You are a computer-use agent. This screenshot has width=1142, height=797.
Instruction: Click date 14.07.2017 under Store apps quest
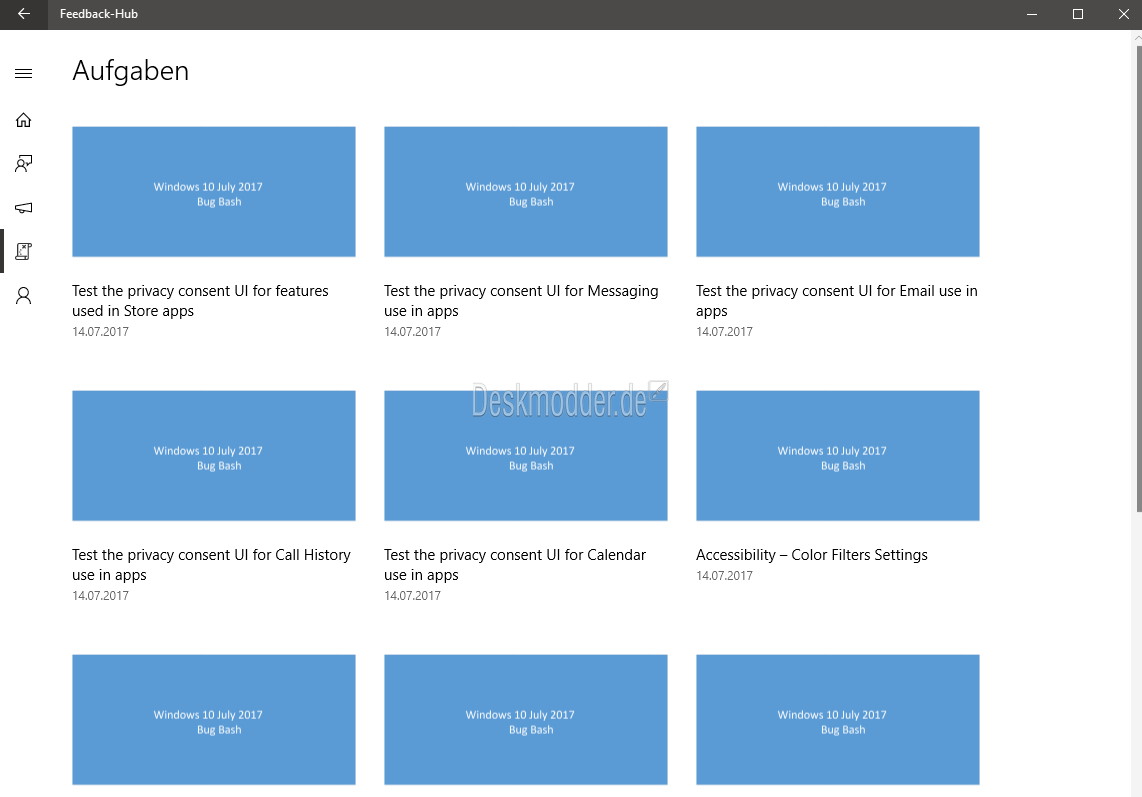point(101,331)
